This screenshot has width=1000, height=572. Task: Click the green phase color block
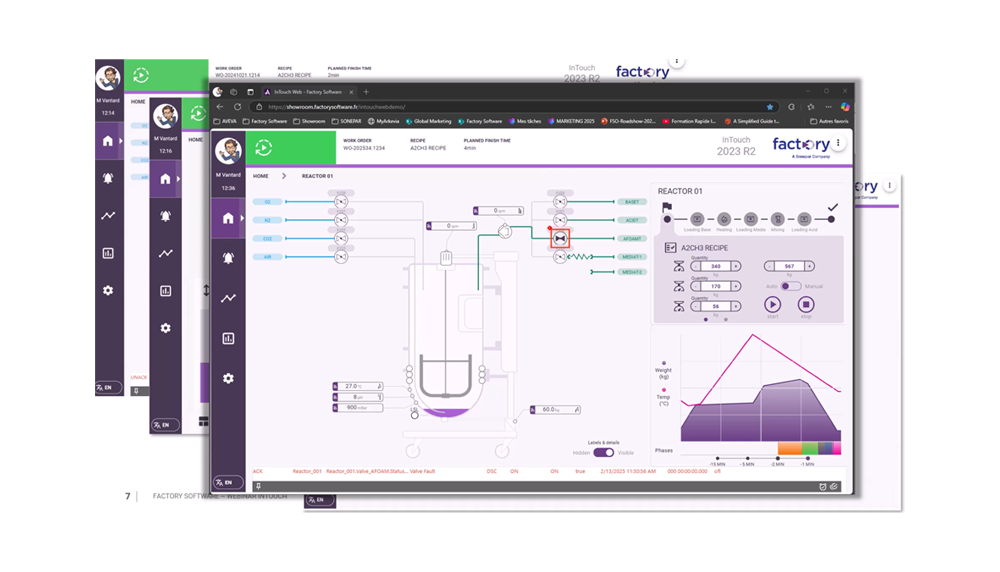coord(809,449)
